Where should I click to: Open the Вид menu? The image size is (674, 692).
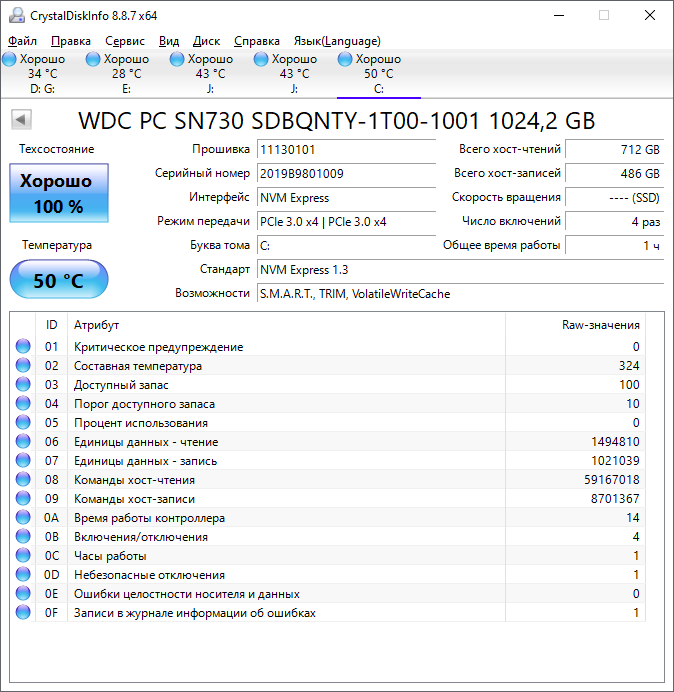tap(169, 41)
